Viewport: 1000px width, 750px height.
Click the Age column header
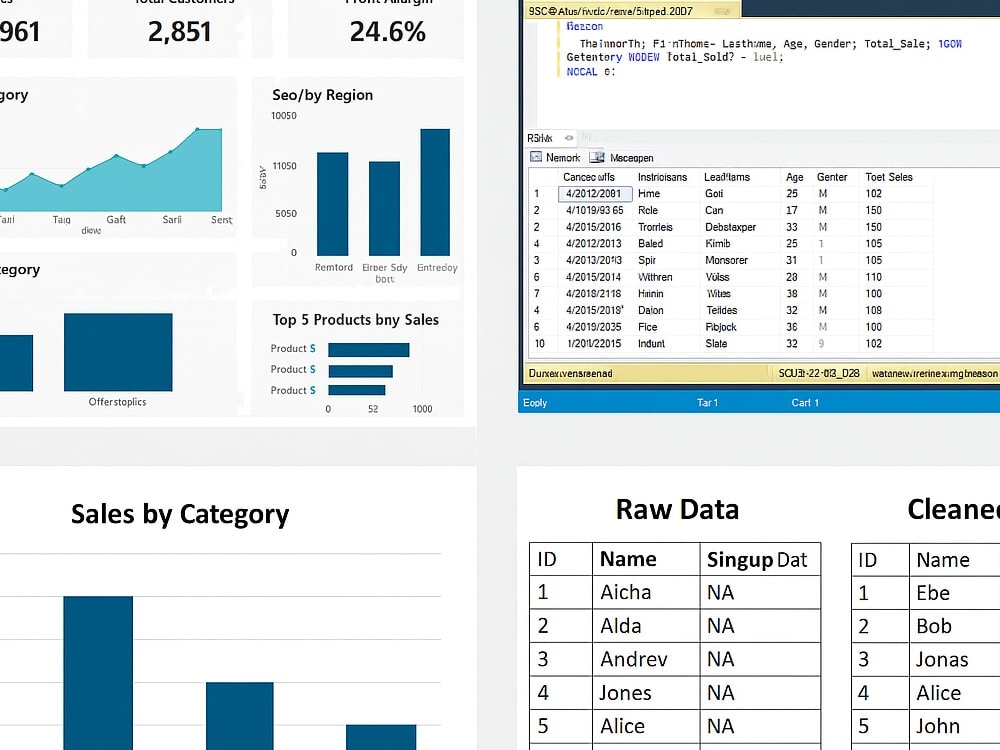(x=795, y=177)
